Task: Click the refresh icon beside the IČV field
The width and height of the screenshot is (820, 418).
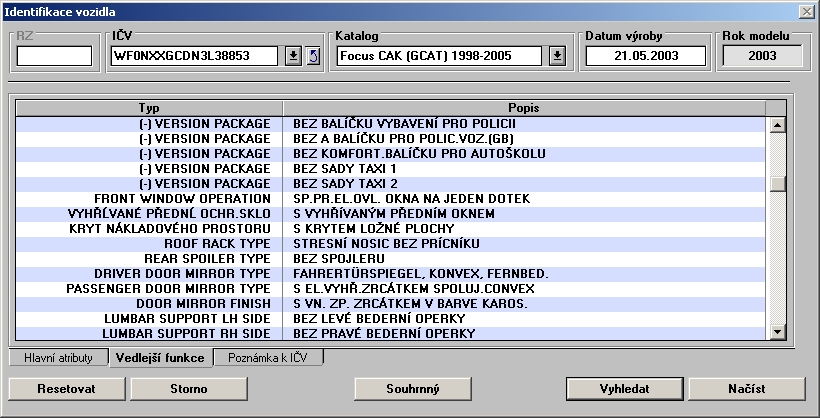Action: [x=312, y=55]
